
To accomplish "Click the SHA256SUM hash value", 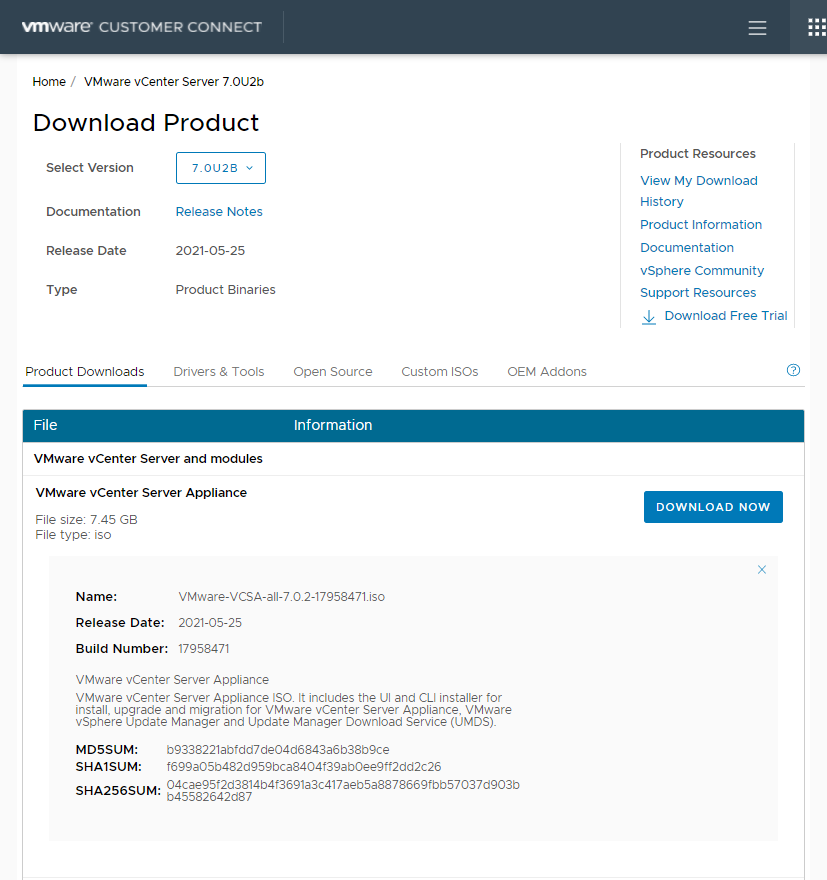I will (x=343, y=791).
